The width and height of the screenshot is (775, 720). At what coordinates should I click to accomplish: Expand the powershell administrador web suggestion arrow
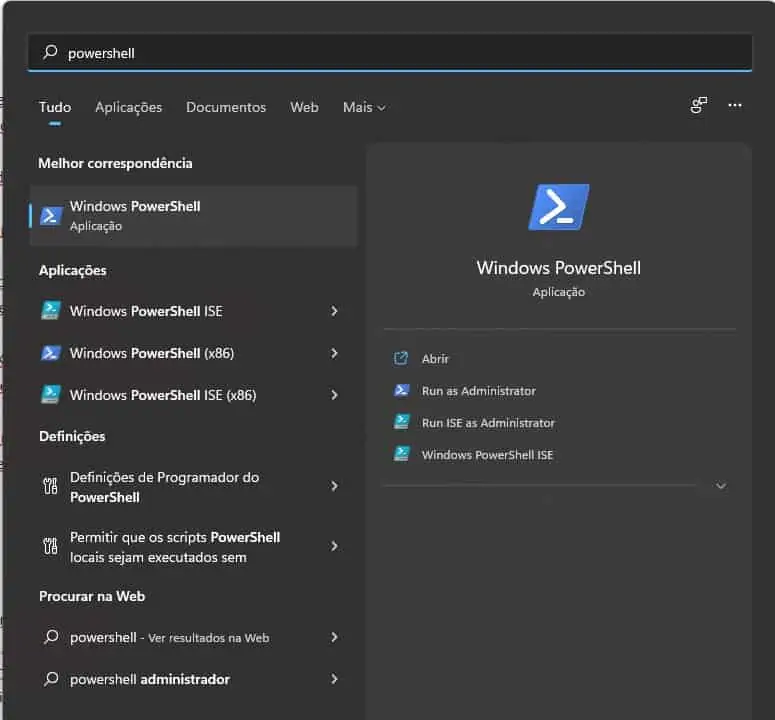pos(334,679)
